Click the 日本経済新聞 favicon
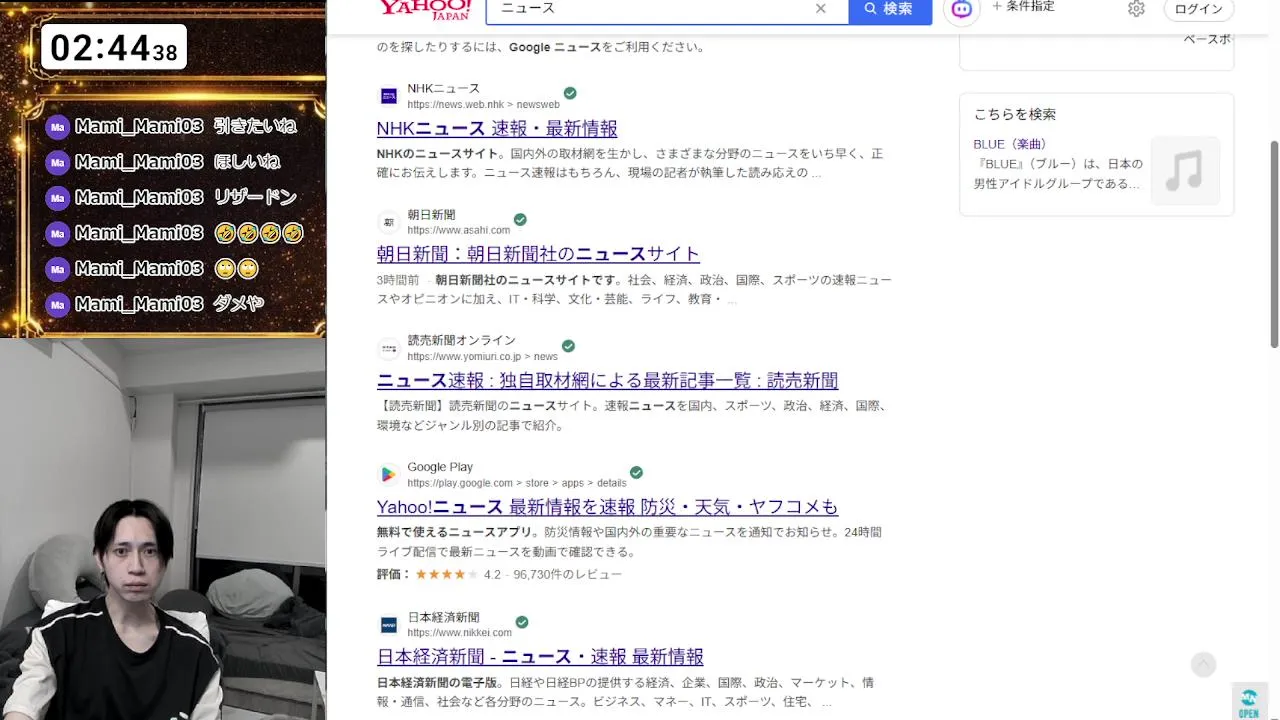The image size is (1280, 720). tap(389, 625)
